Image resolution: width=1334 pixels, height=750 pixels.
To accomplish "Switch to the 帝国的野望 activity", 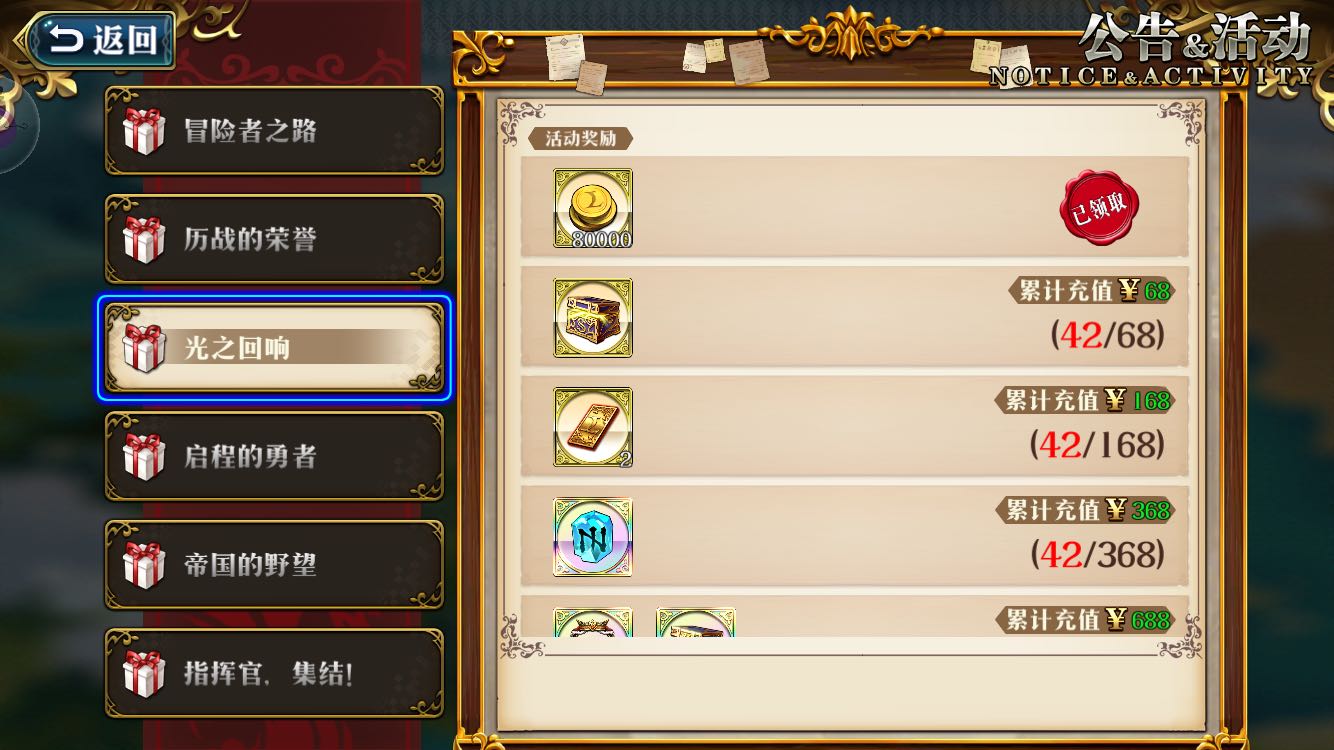I will (274, 565).
